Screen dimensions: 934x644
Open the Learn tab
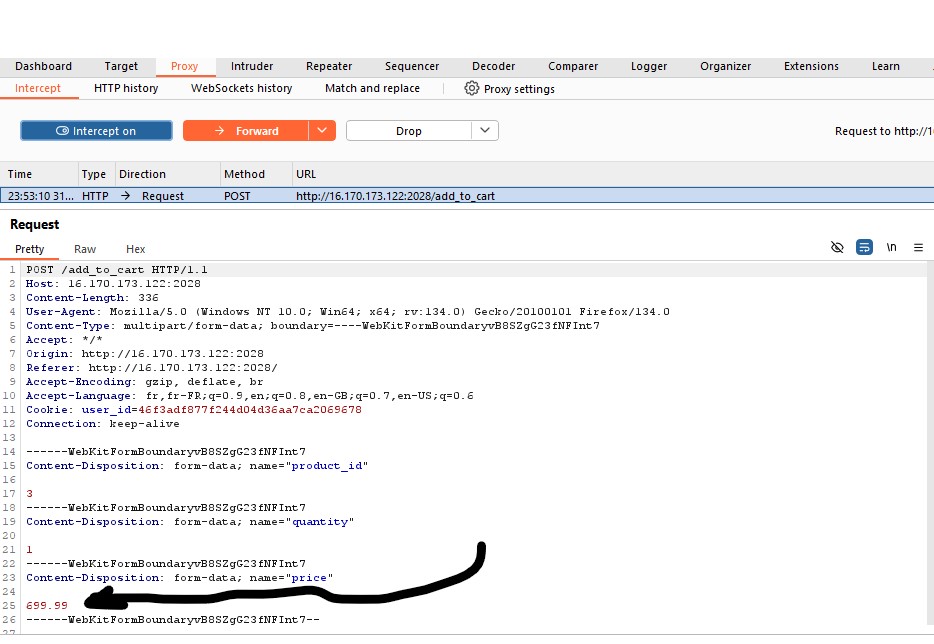click(x=886, y=66)
